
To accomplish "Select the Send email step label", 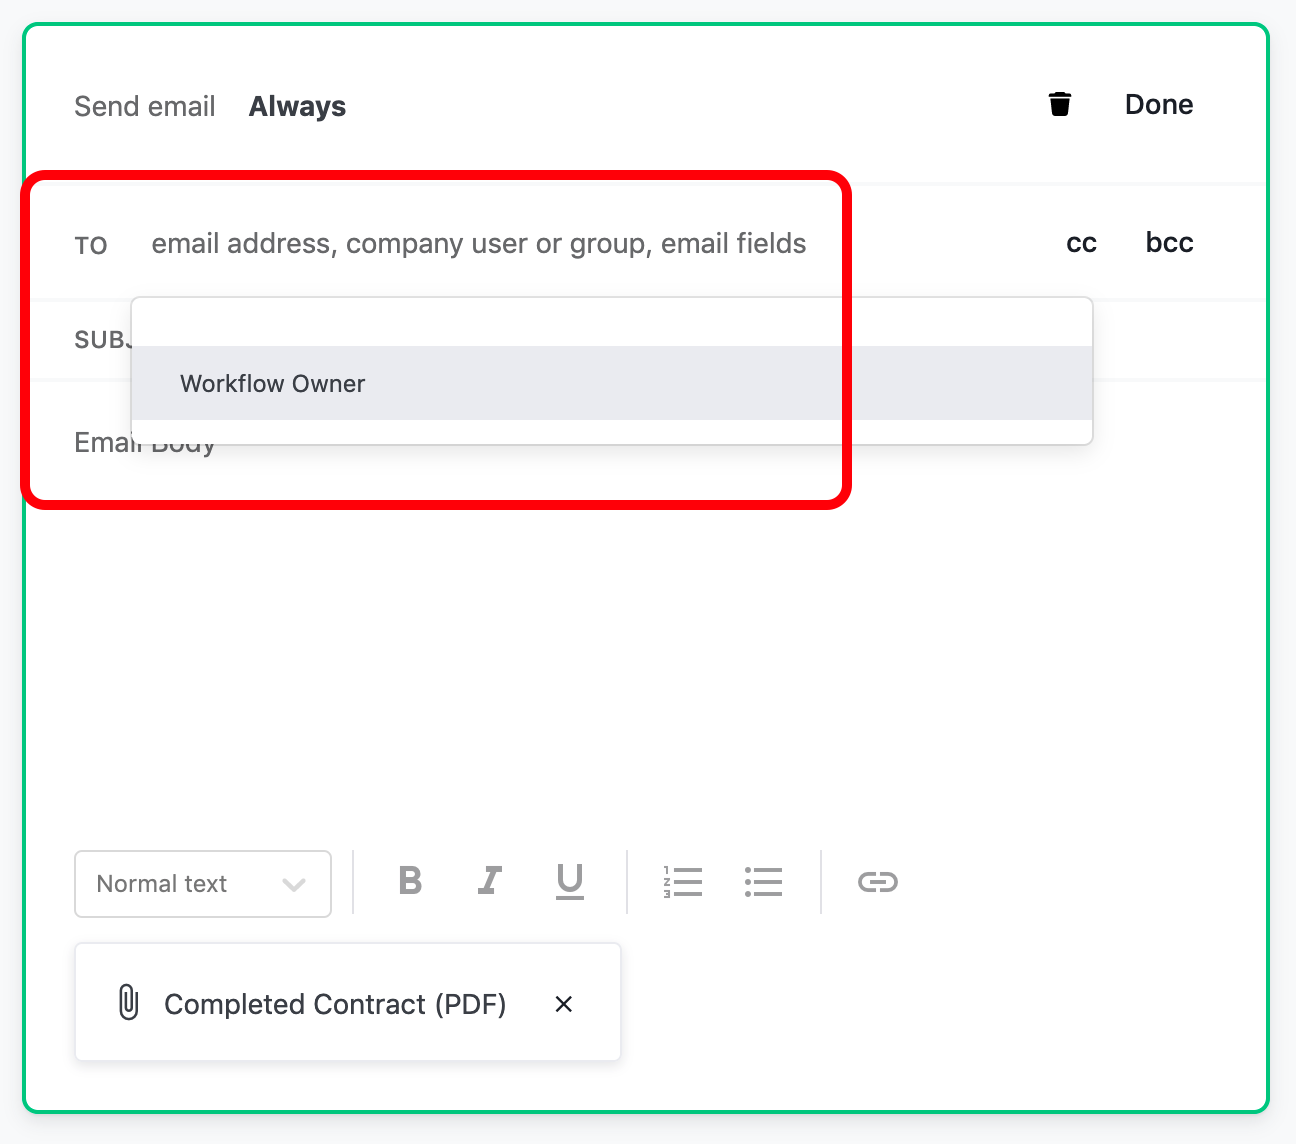I will tap(144, 106).
